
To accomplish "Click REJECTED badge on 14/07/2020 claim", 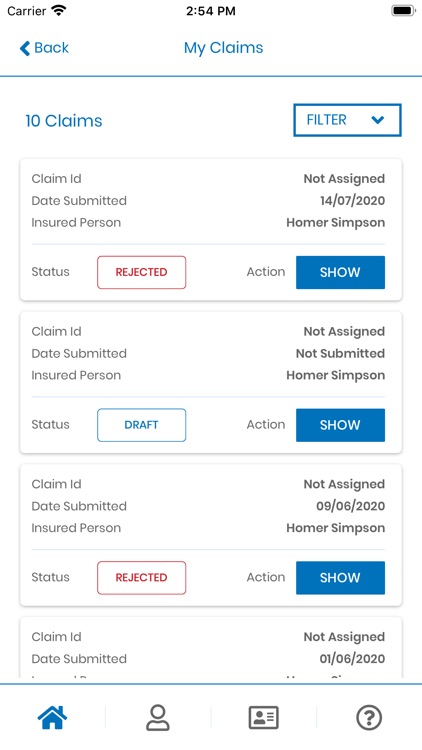I will pos(142,272).
